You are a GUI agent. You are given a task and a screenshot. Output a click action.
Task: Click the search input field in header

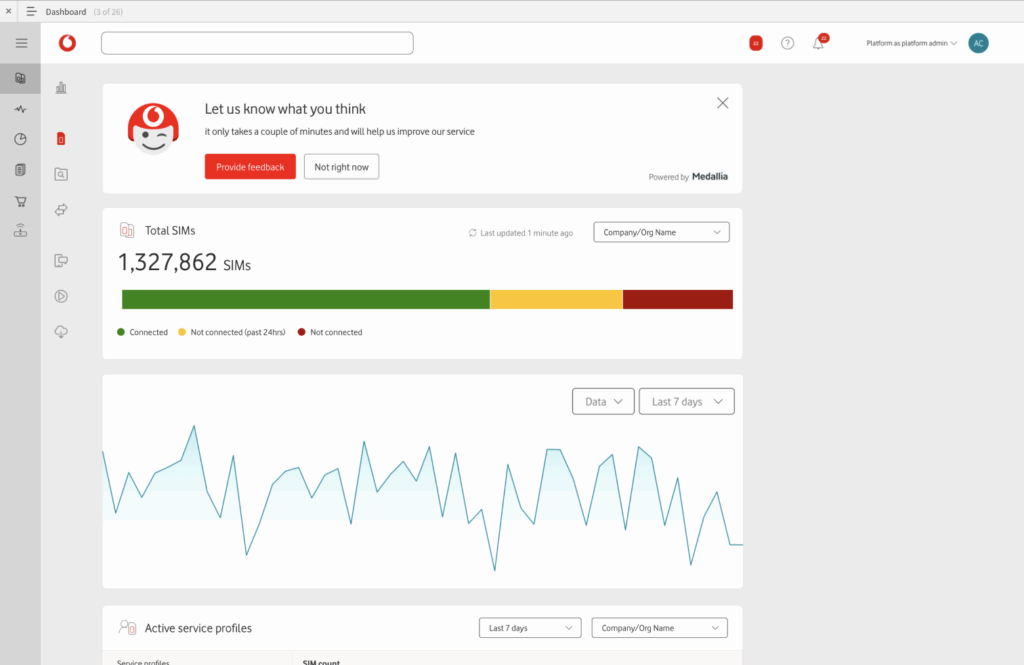257,43
